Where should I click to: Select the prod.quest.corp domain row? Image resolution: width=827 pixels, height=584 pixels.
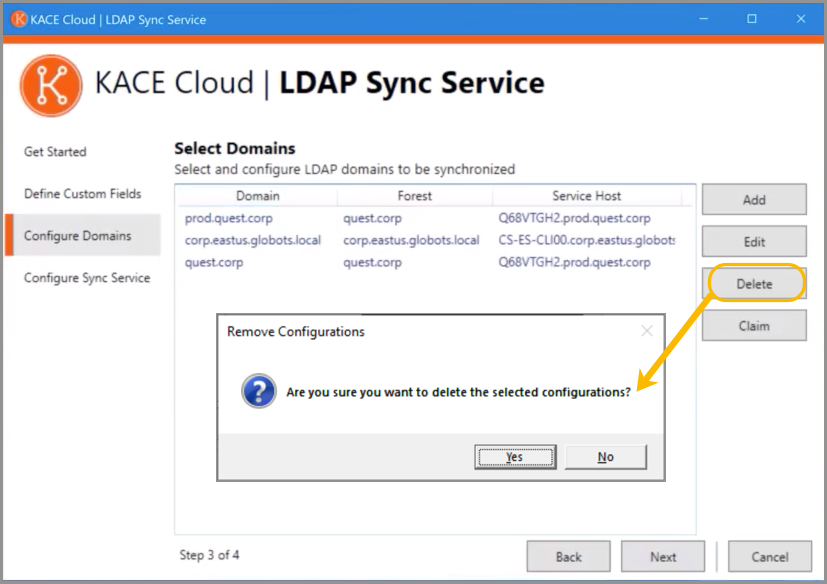[x=434, y=218]
